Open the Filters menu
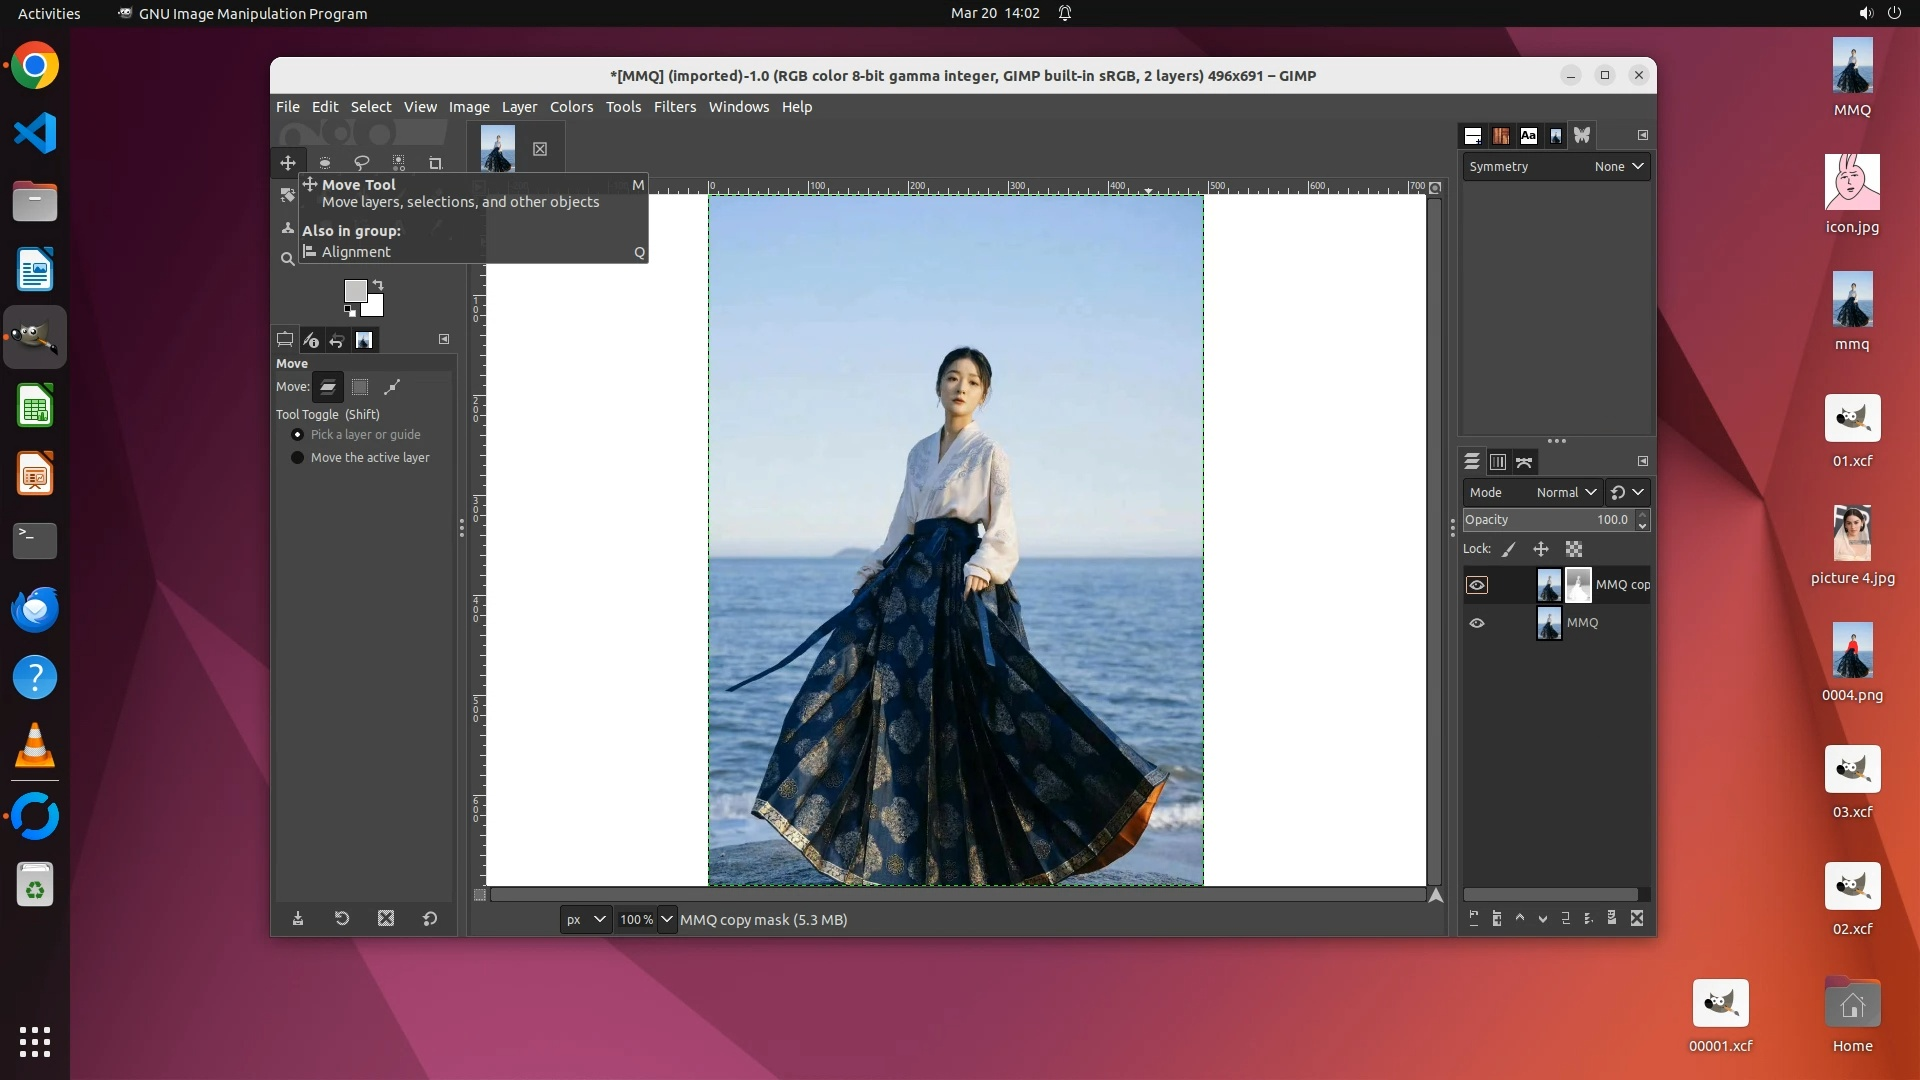Viewport: 1920px width, 1080px height. click(674, 107)
